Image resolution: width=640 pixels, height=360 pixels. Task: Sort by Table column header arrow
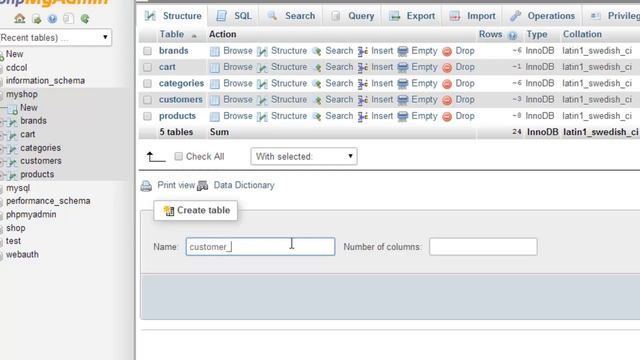194,36
